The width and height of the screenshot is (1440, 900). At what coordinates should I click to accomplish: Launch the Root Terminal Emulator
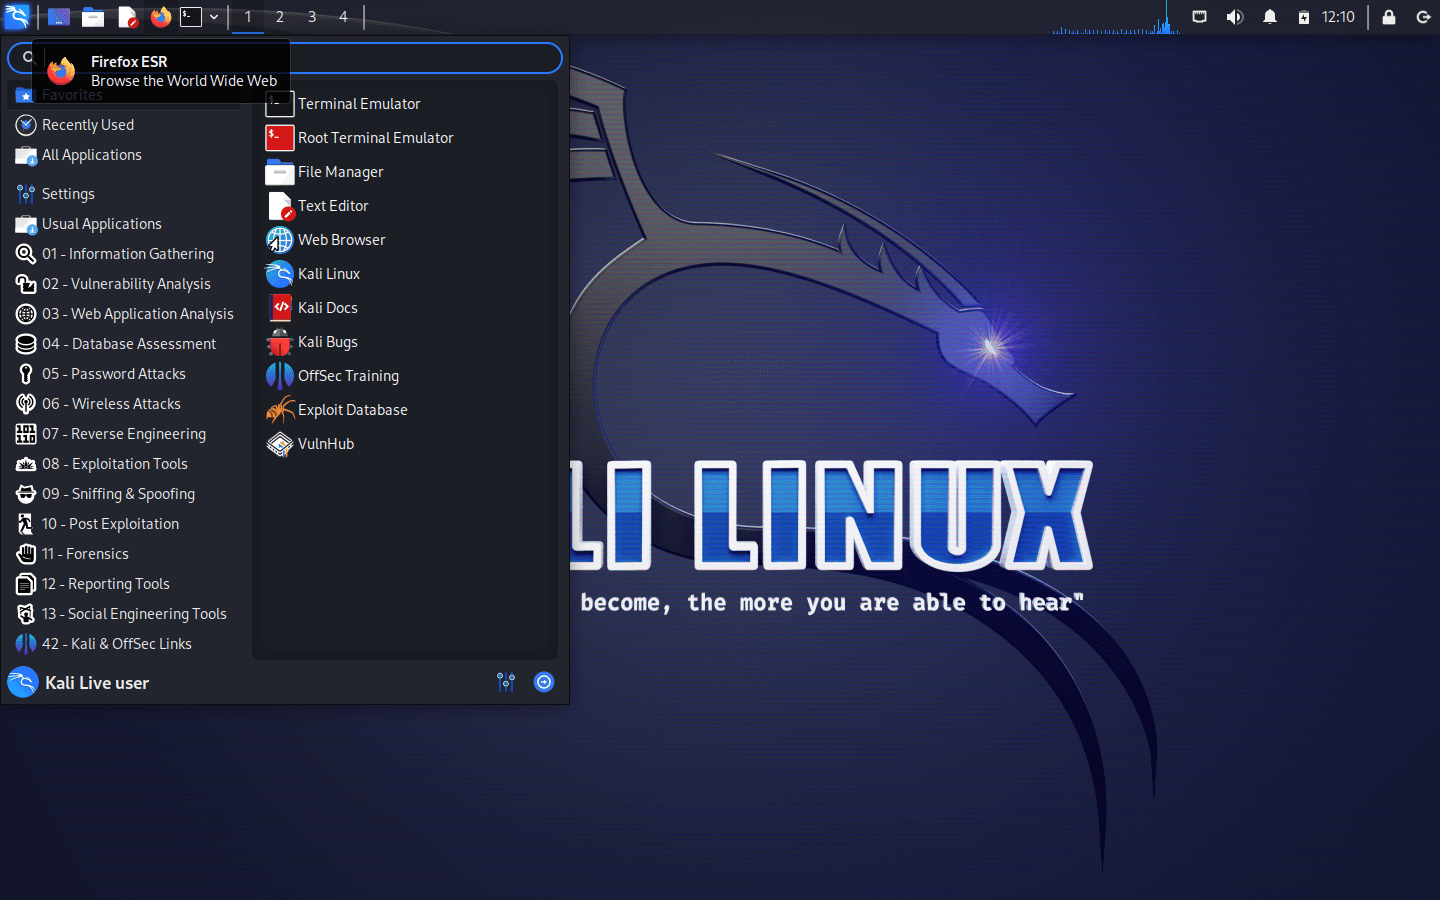(375, 137)
